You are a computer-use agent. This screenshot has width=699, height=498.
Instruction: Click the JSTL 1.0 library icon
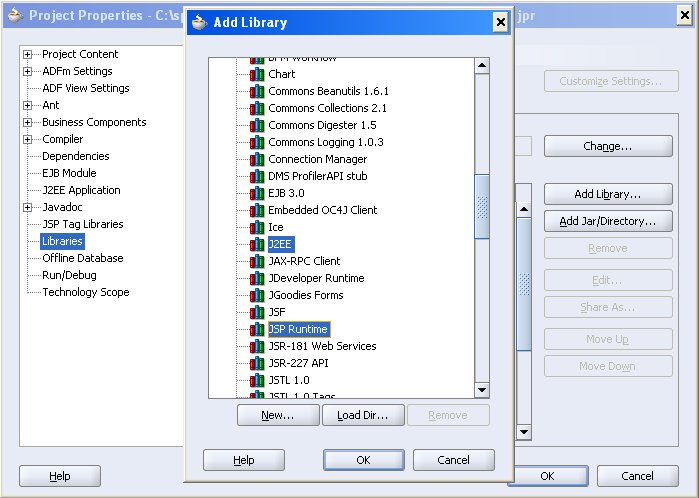[x=257, y=380]
